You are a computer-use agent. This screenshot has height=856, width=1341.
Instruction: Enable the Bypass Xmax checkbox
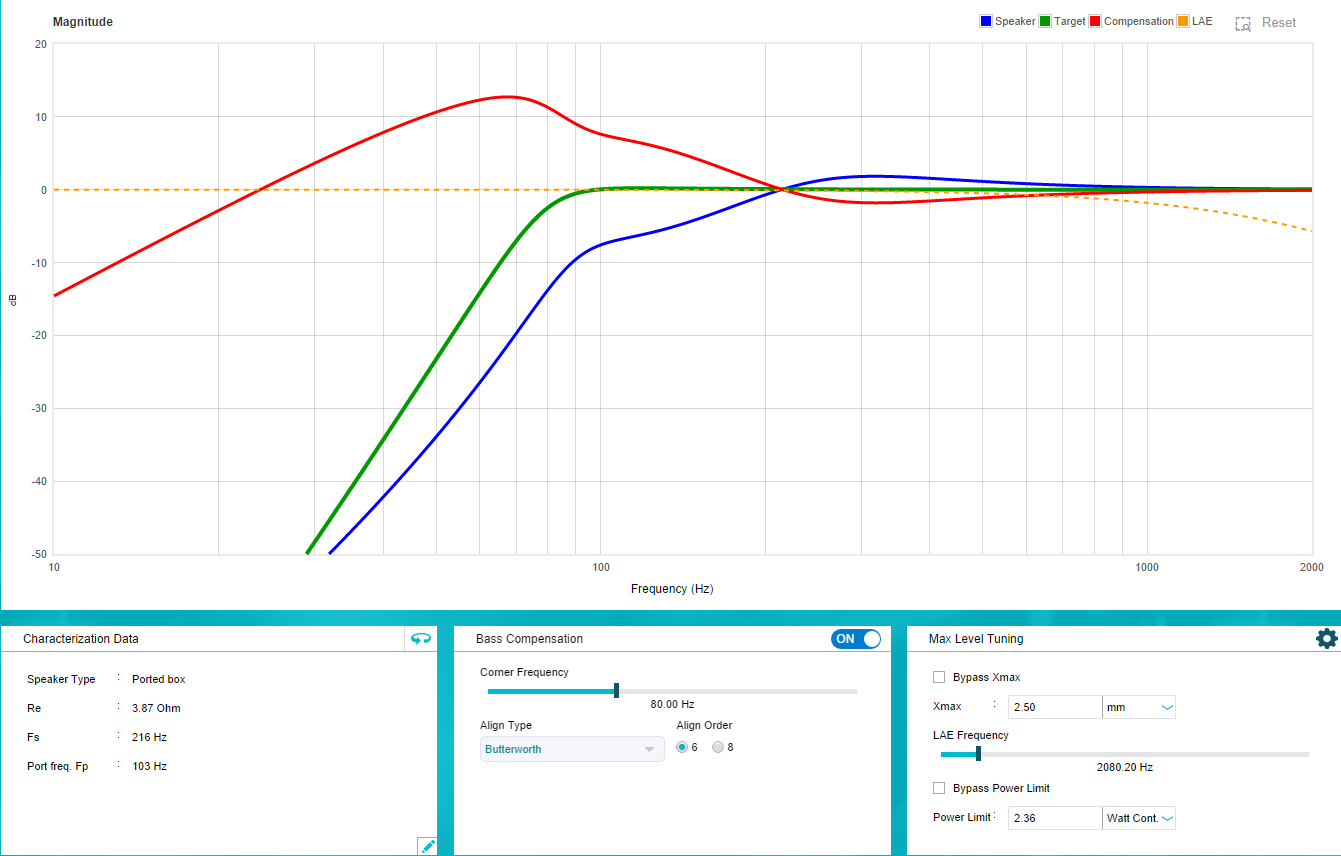point(938,677)
